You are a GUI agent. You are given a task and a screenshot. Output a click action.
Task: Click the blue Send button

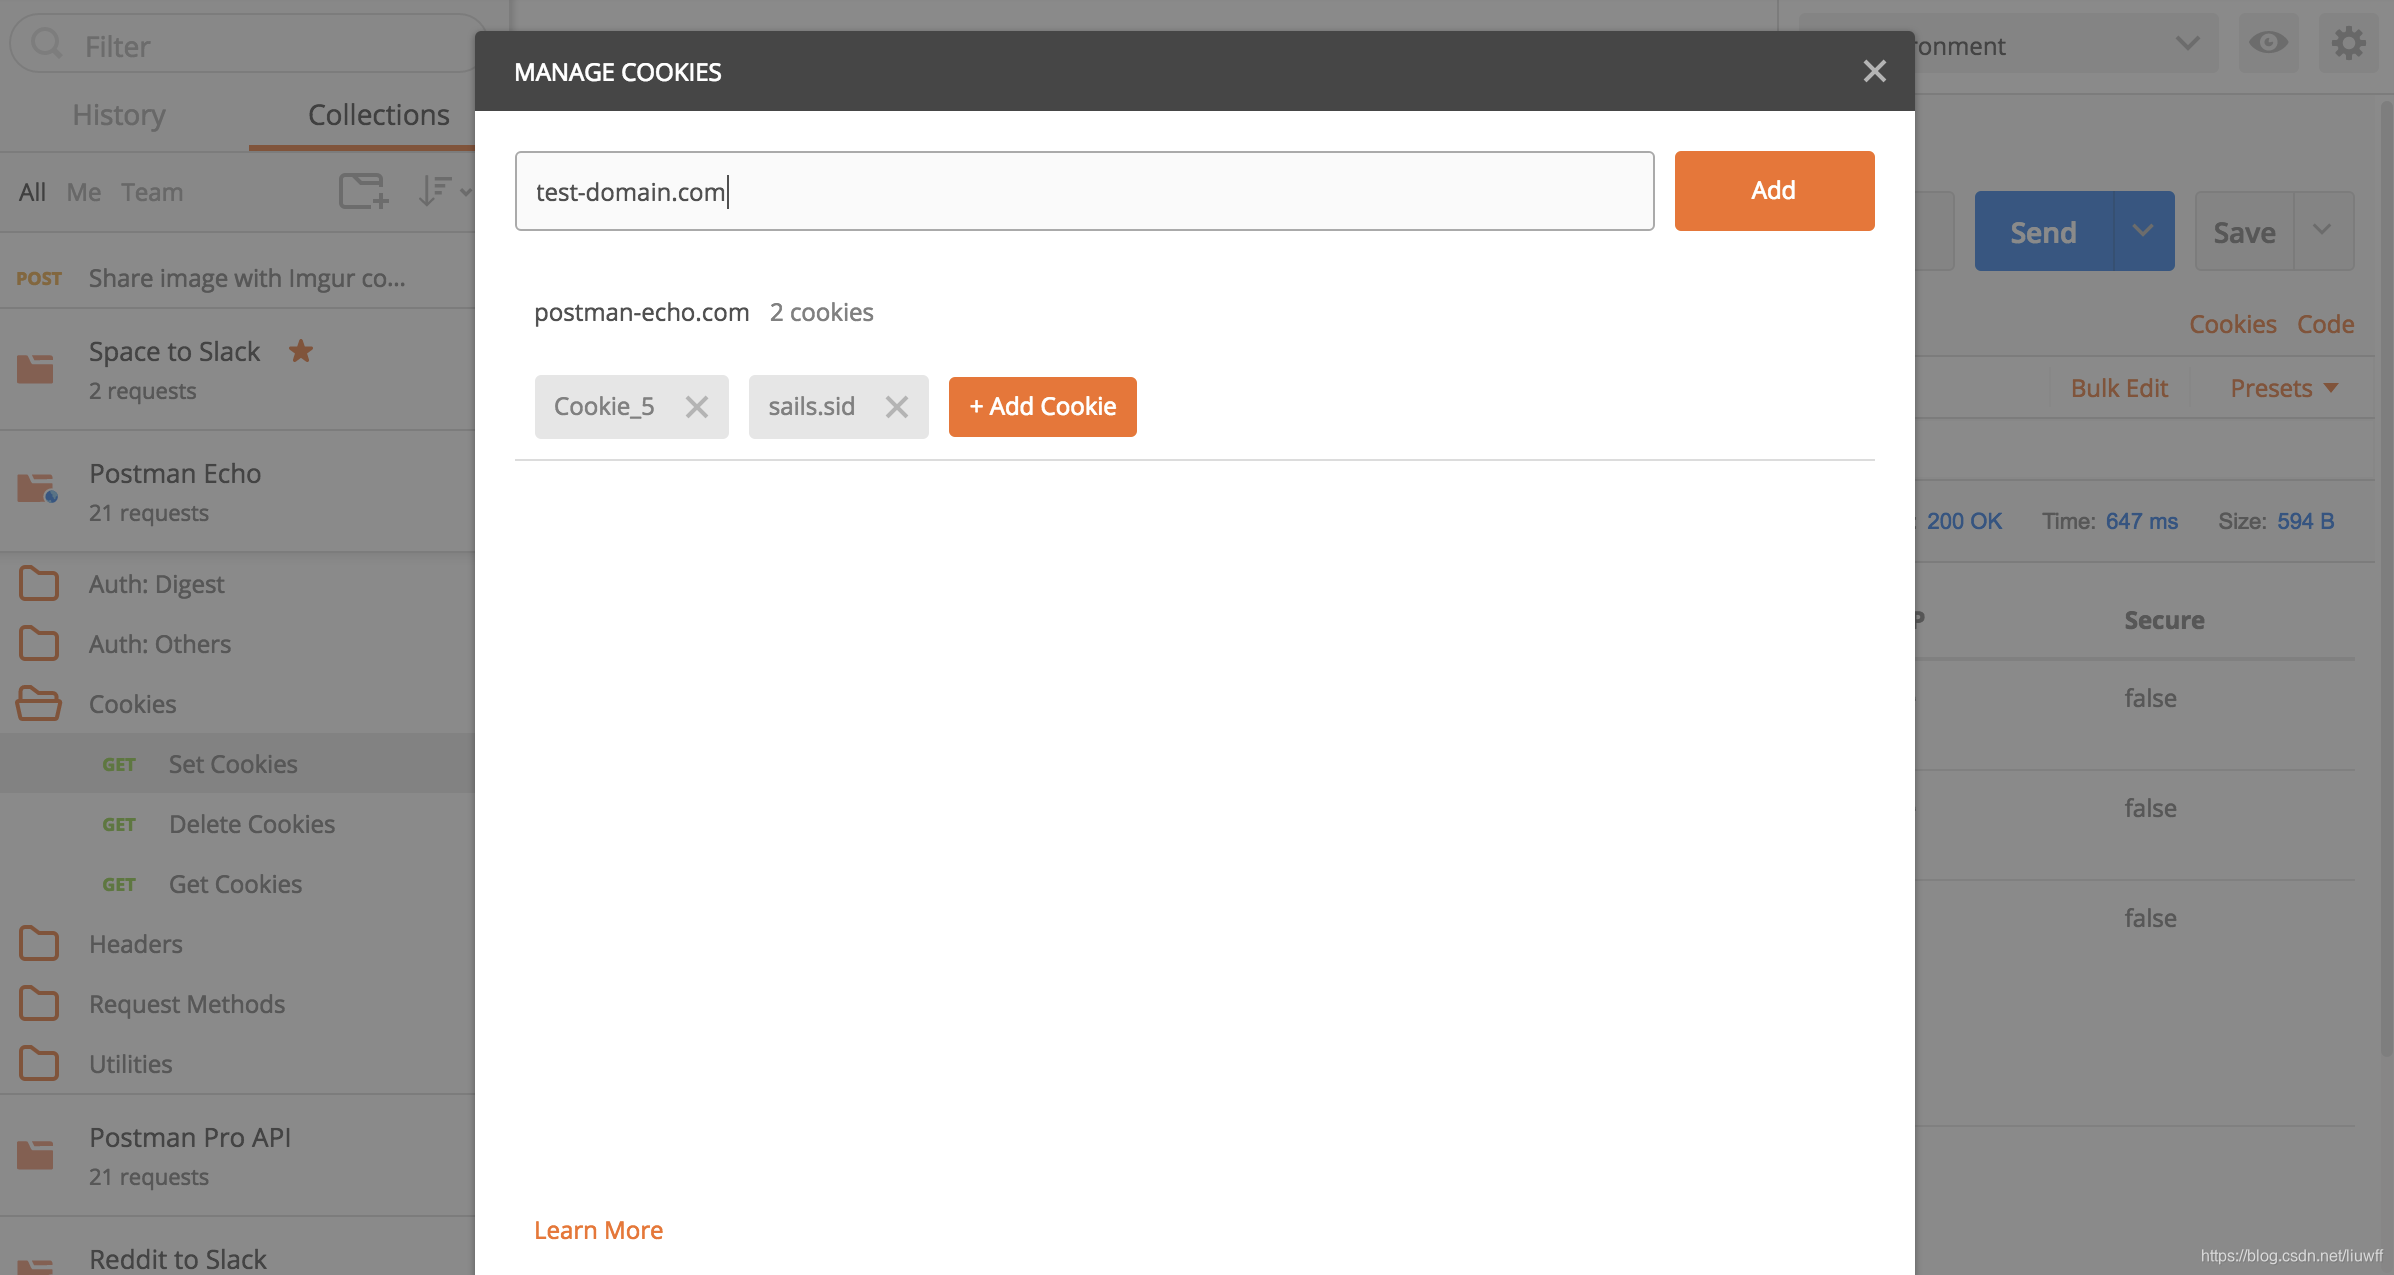(x=2044, y=231)
